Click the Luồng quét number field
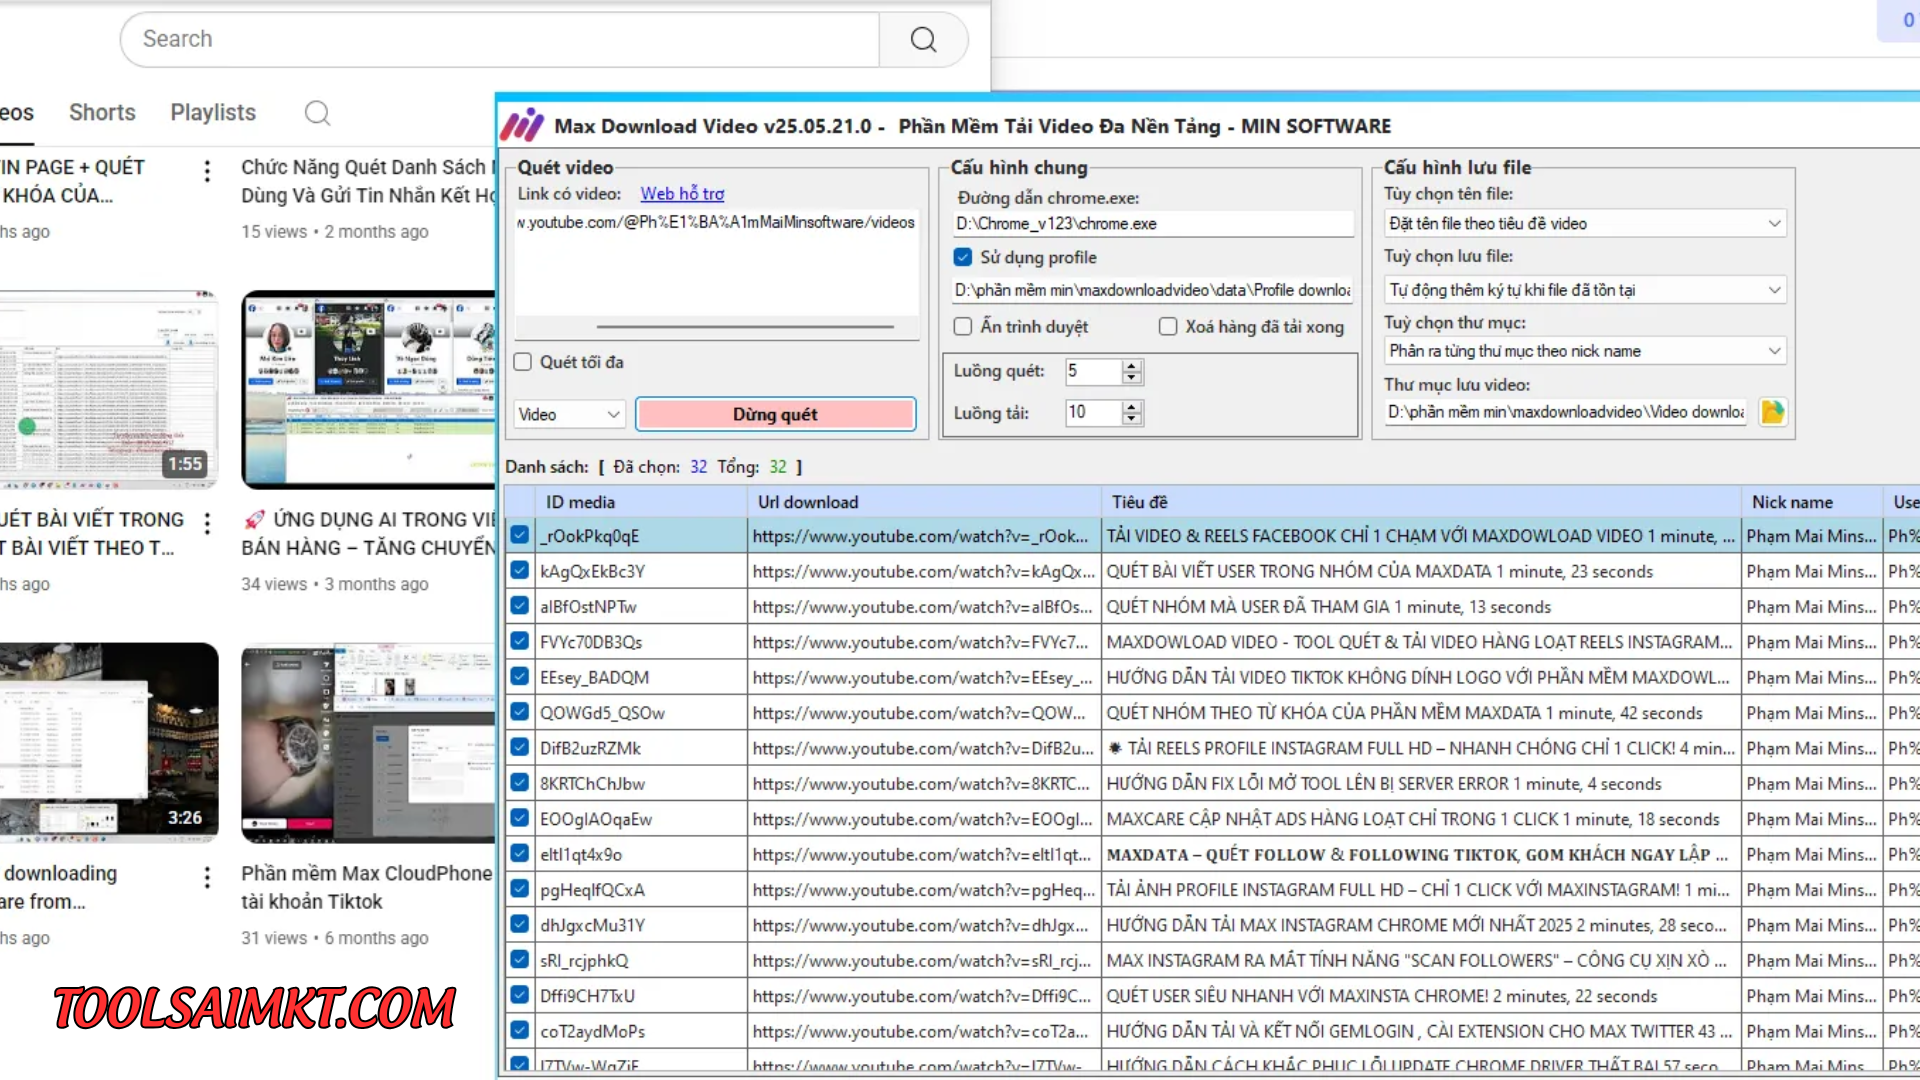The image size is (1920, 1080). tap(1093, 371)
